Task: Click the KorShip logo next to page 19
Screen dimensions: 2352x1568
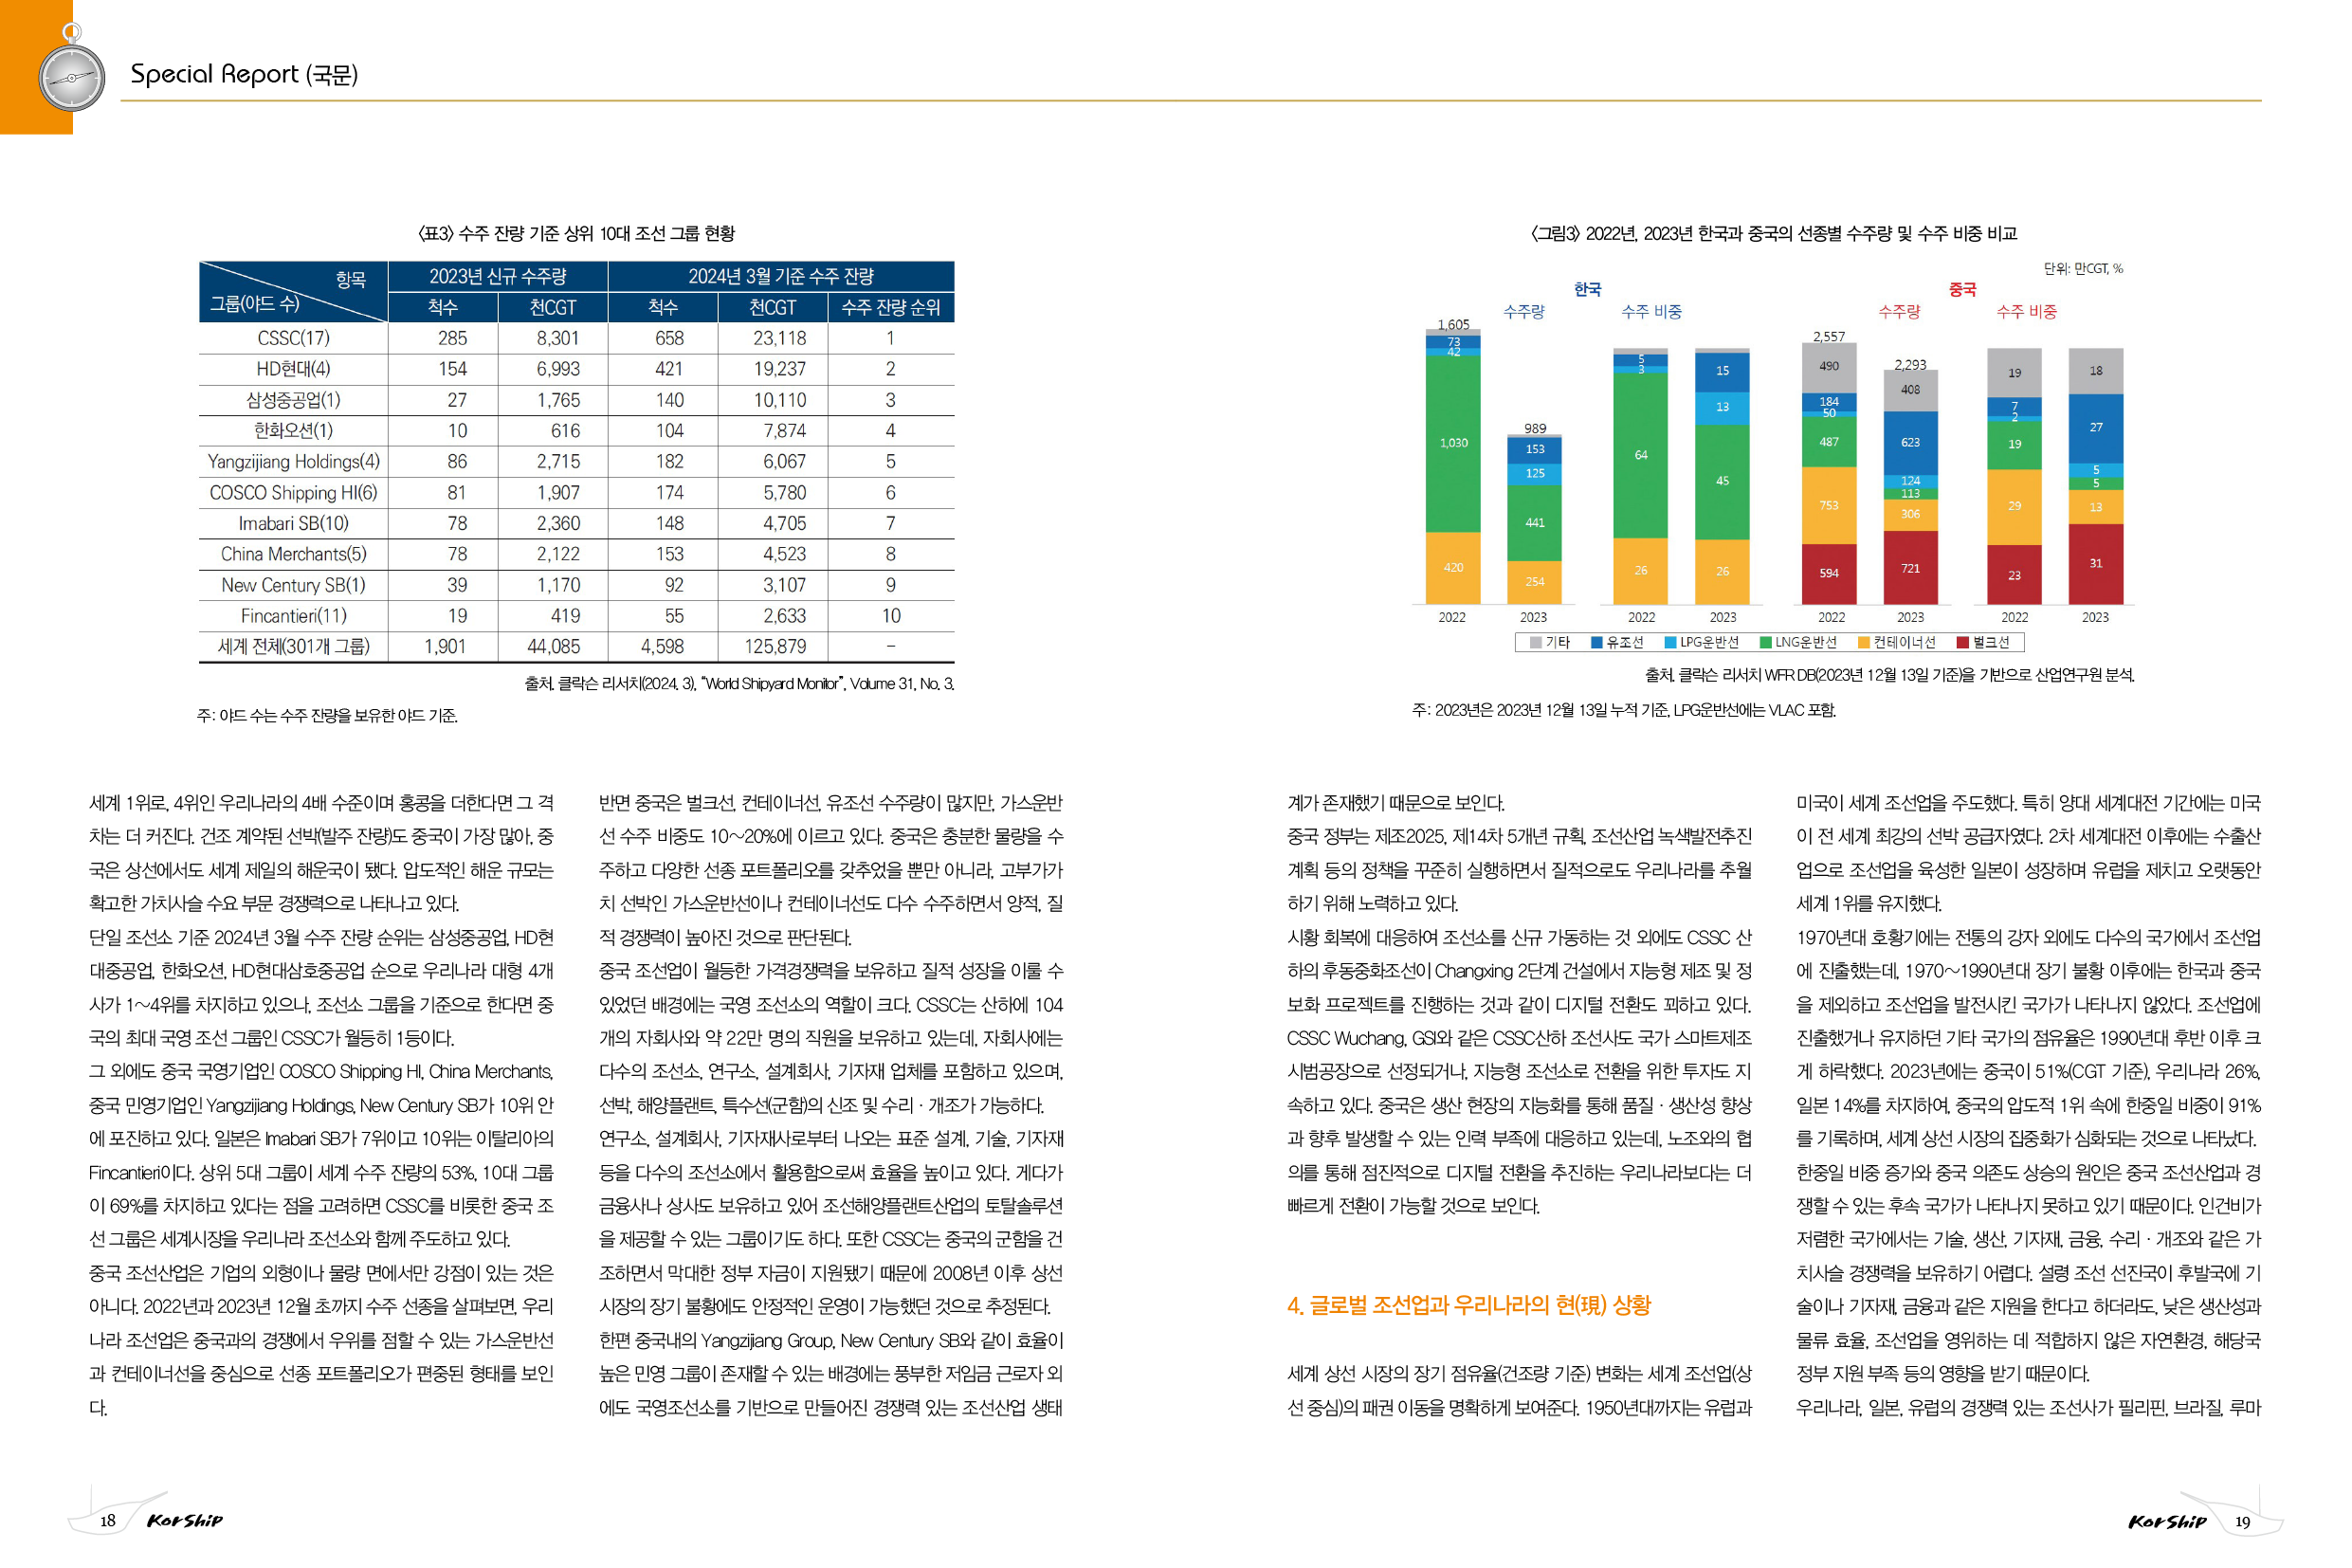Action: coord(2167,1521)
